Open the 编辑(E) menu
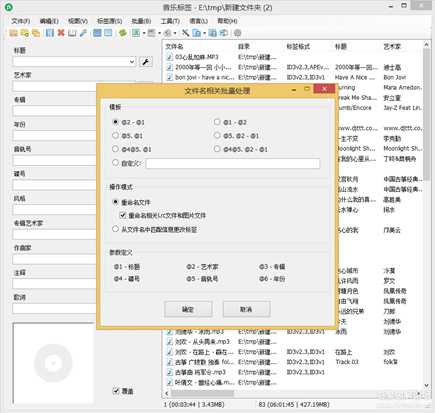Screen dimensions: 435x413 (x=49, y=21)
